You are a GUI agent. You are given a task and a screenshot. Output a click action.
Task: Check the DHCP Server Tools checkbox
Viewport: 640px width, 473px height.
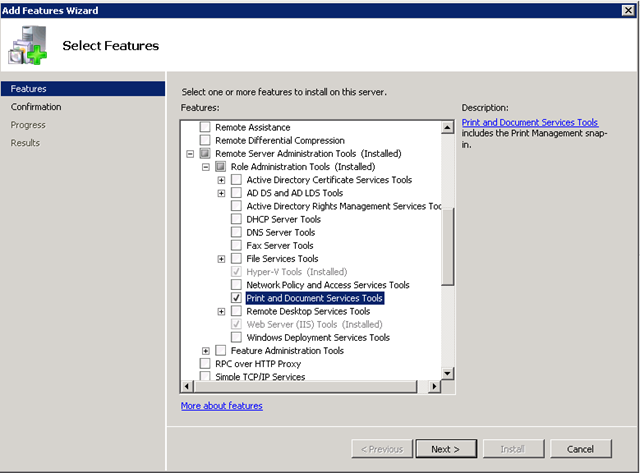tap(236, 219)
